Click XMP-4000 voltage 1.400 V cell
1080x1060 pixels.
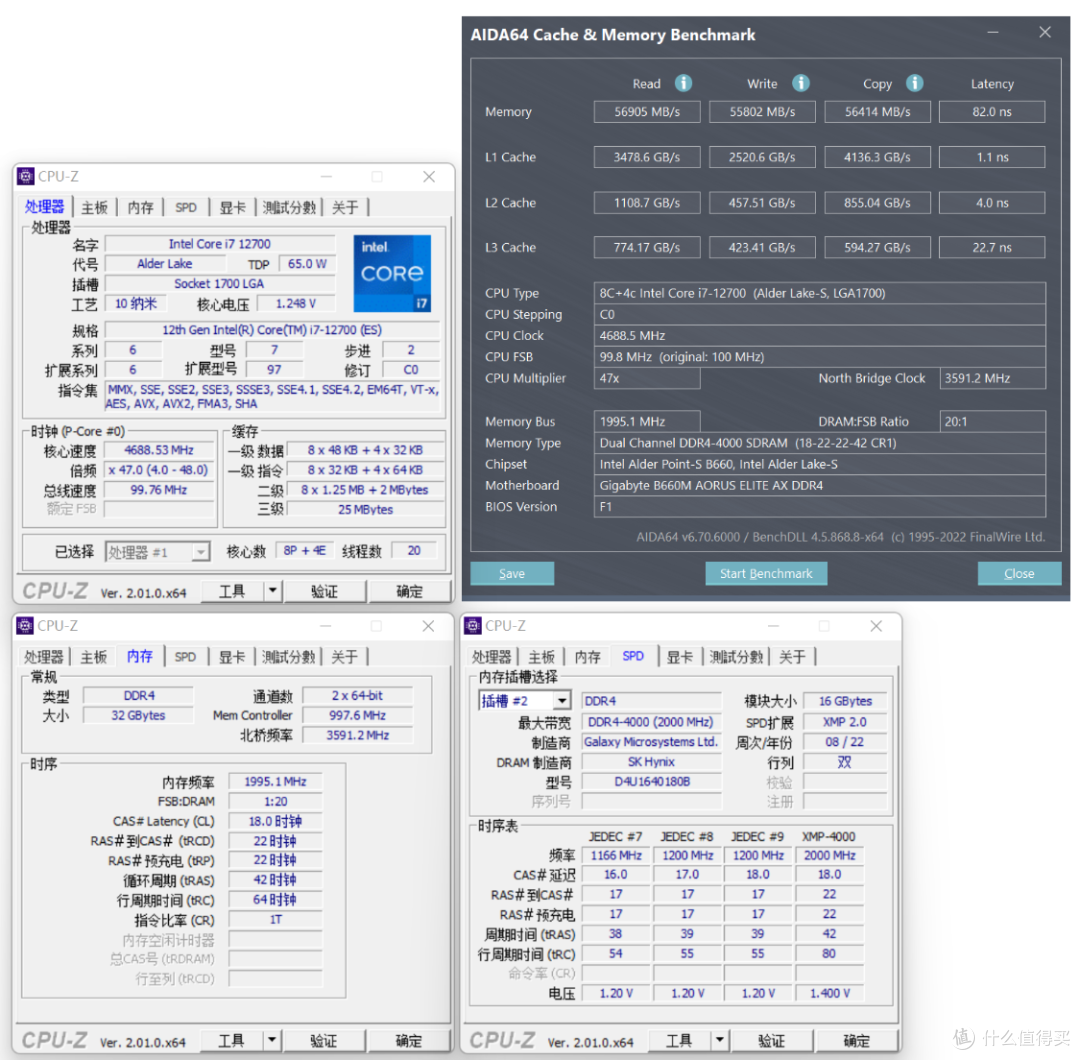pos(829,993)
